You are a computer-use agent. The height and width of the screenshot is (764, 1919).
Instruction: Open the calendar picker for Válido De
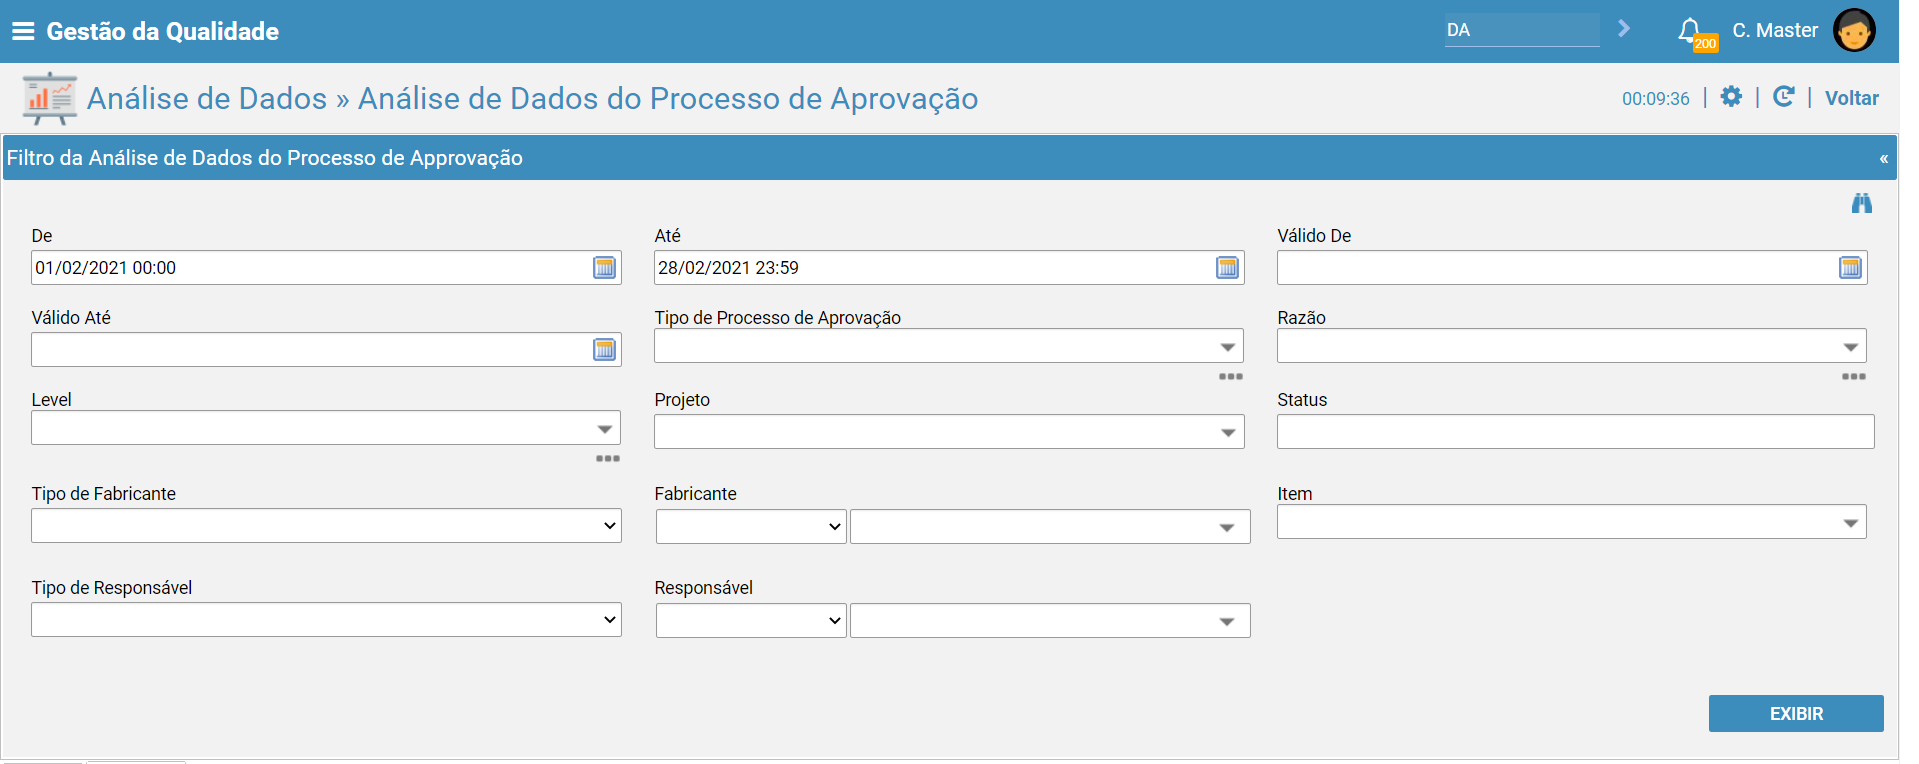pyautogui.click(x=1851, y=267)
